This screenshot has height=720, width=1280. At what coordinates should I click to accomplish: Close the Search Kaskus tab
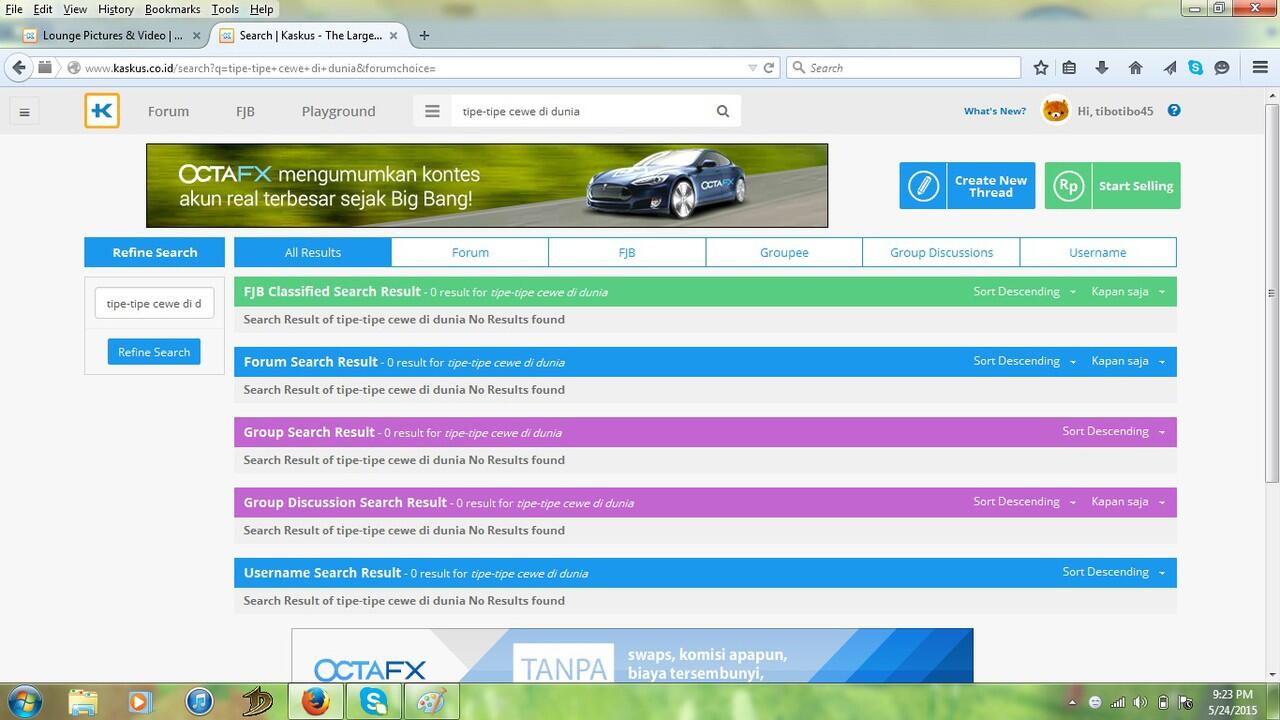(394, 35)
